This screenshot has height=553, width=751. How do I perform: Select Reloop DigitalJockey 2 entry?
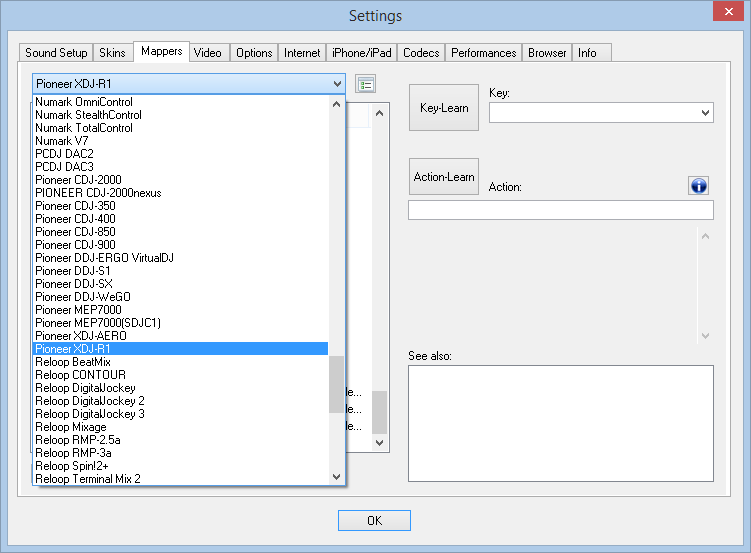click(x=181, y=401)
